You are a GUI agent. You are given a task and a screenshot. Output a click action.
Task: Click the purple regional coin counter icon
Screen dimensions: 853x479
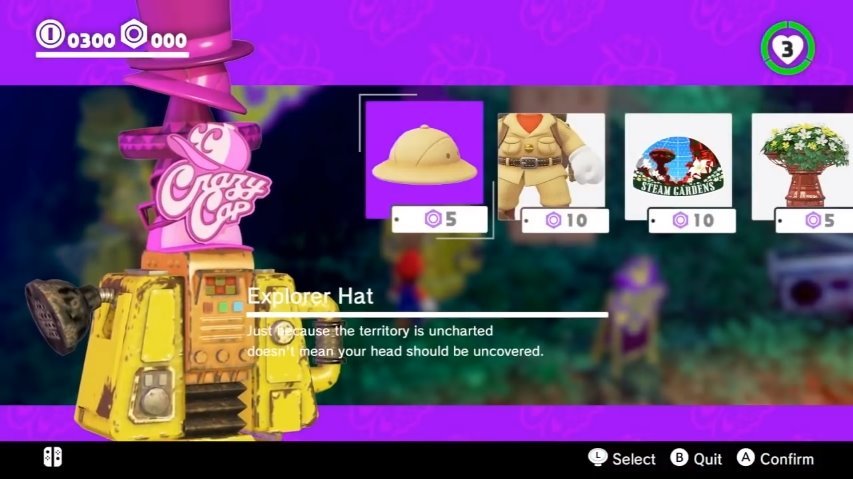click(x=134, y=34)
